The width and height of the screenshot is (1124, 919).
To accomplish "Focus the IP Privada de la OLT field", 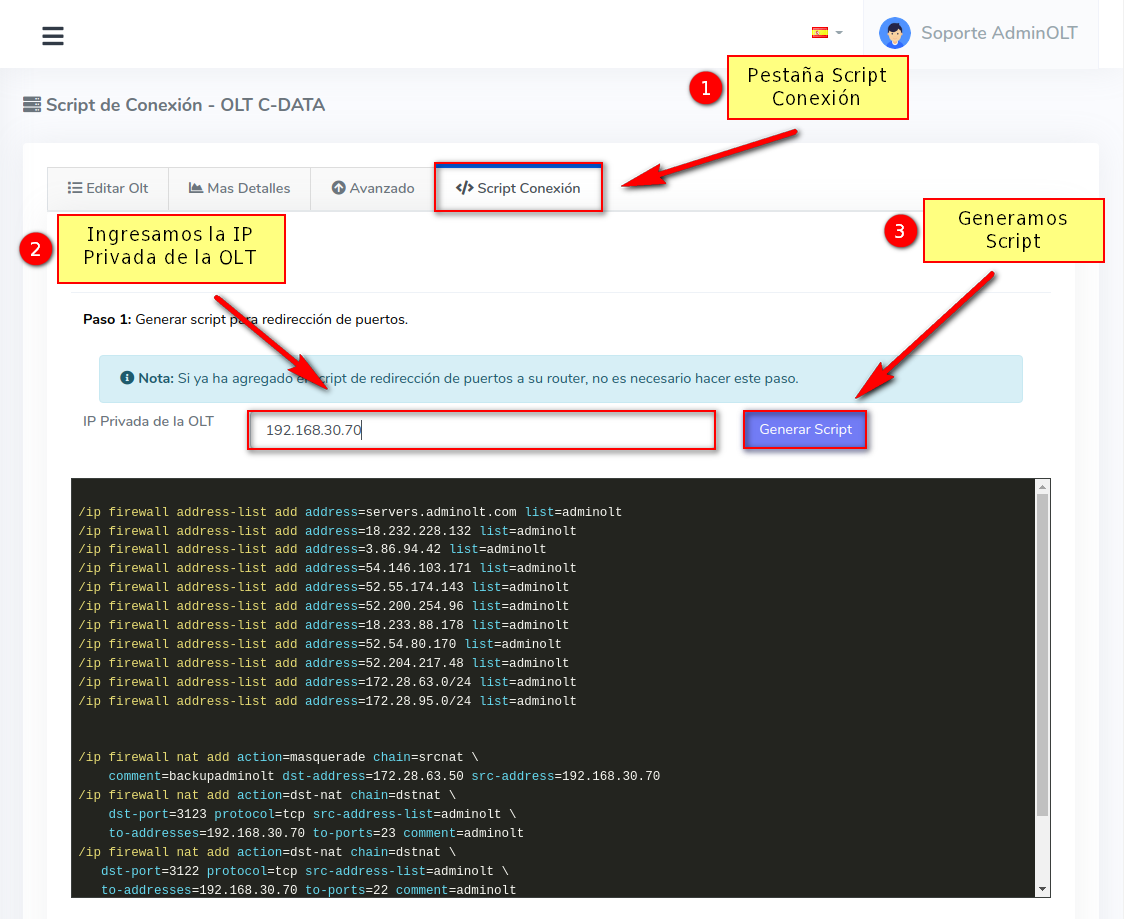I will [481, 430].
